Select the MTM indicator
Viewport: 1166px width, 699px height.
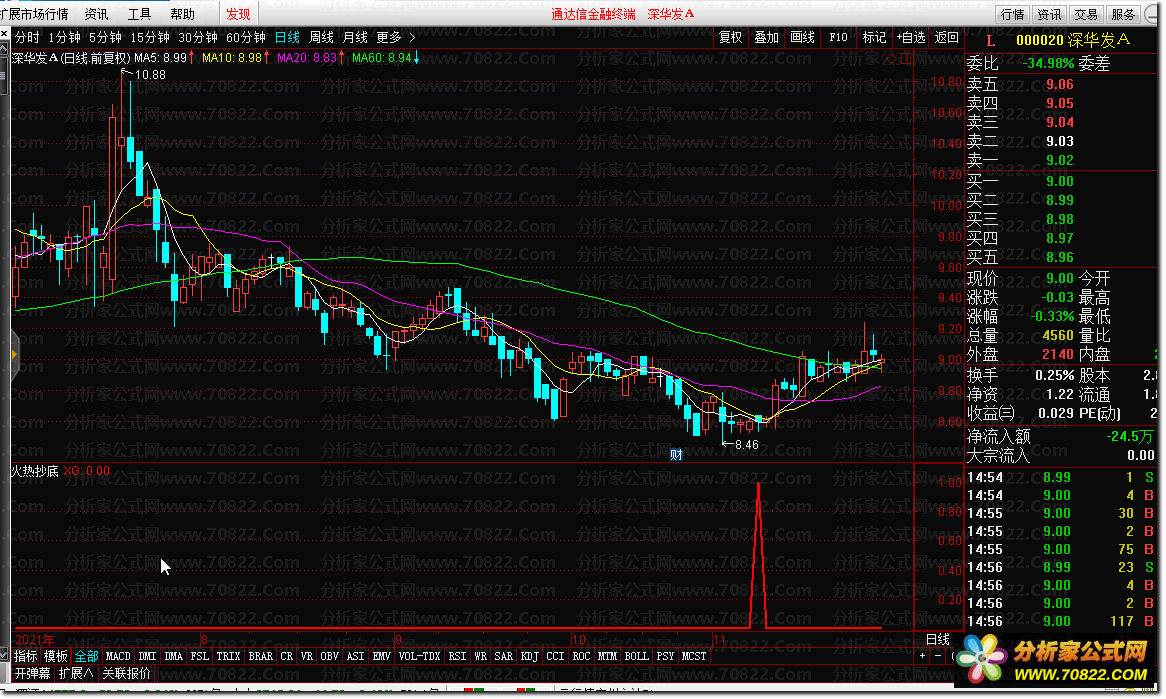click(x=608, y=656)
